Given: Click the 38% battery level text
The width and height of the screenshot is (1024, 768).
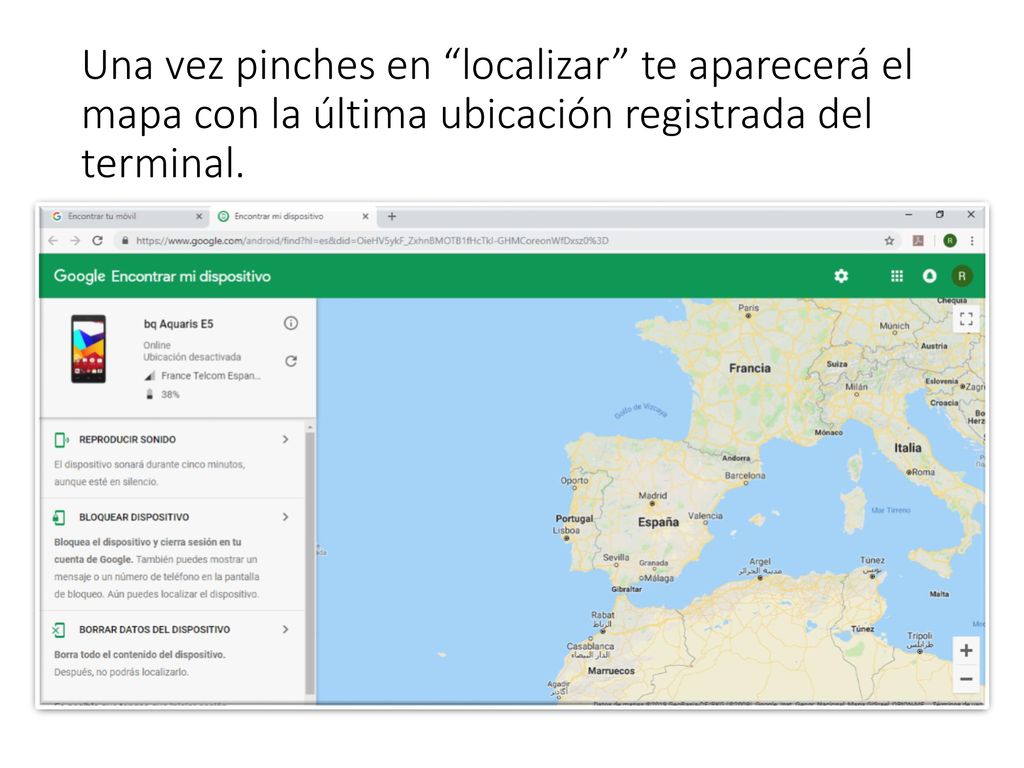Looking at the screenshot, I should [170, 394].
